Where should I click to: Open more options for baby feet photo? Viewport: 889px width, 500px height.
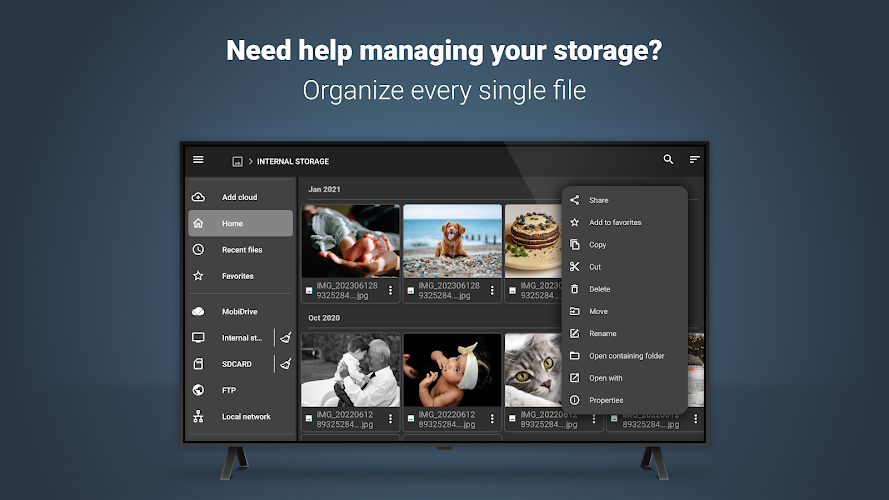click(390, 290)
